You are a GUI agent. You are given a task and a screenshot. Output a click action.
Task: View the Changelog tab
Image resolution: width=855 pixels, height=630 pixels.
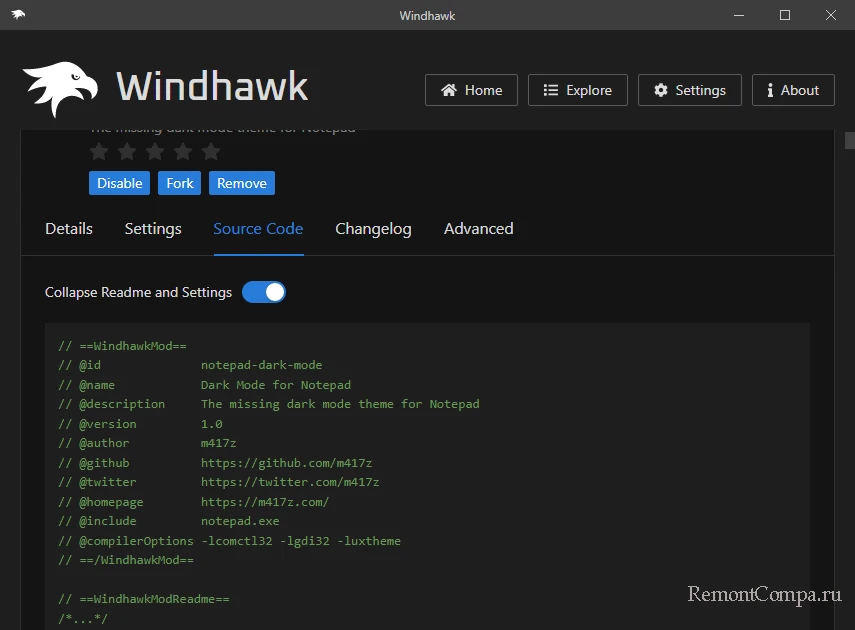[373, 229]
